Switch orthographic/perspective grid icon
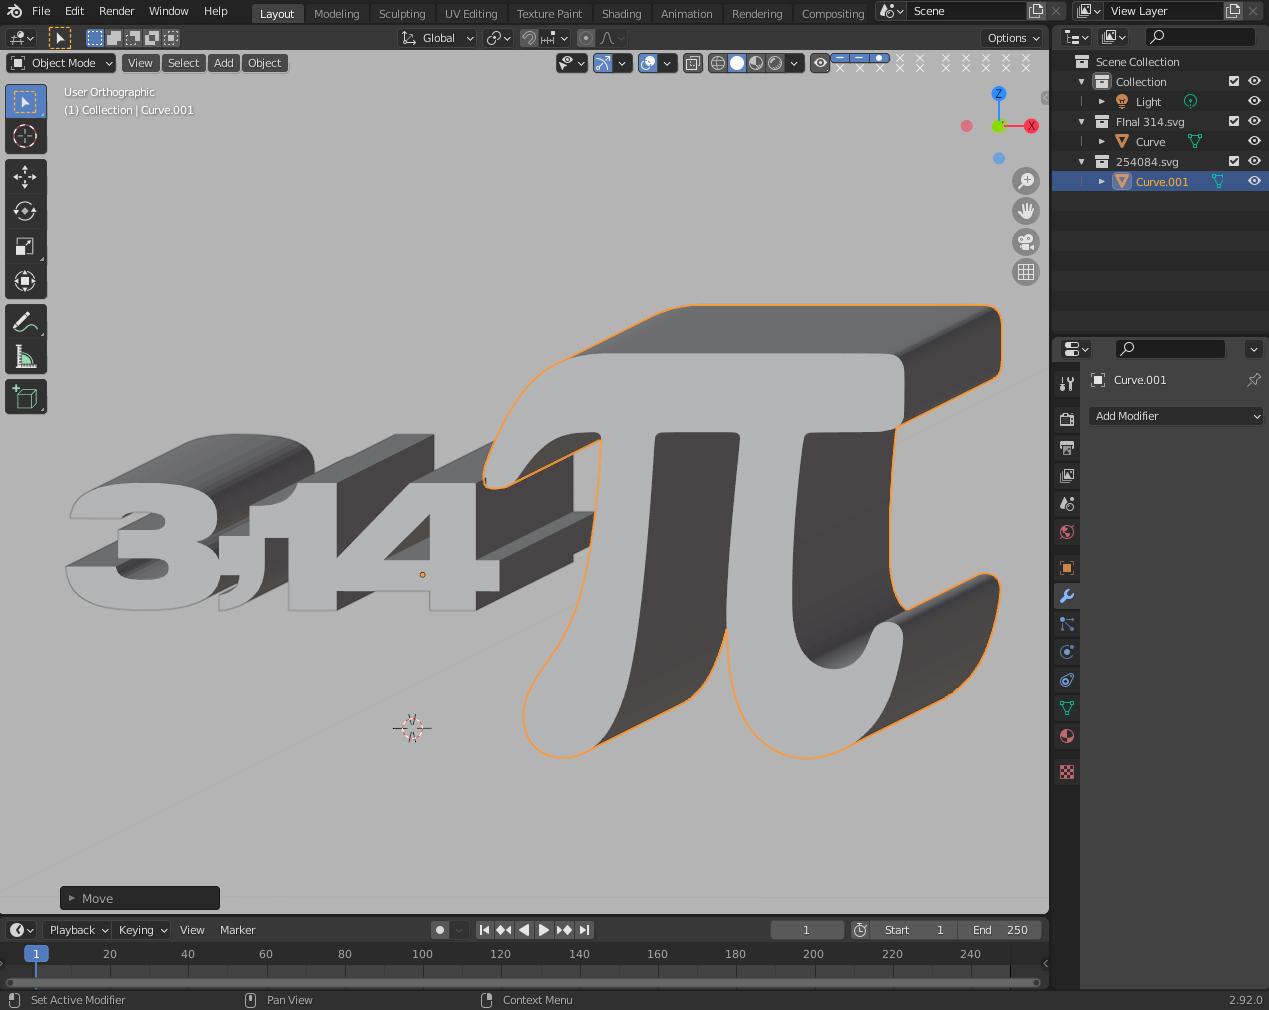The height and width of the screenshot is (1010, 1269). 1026,272
